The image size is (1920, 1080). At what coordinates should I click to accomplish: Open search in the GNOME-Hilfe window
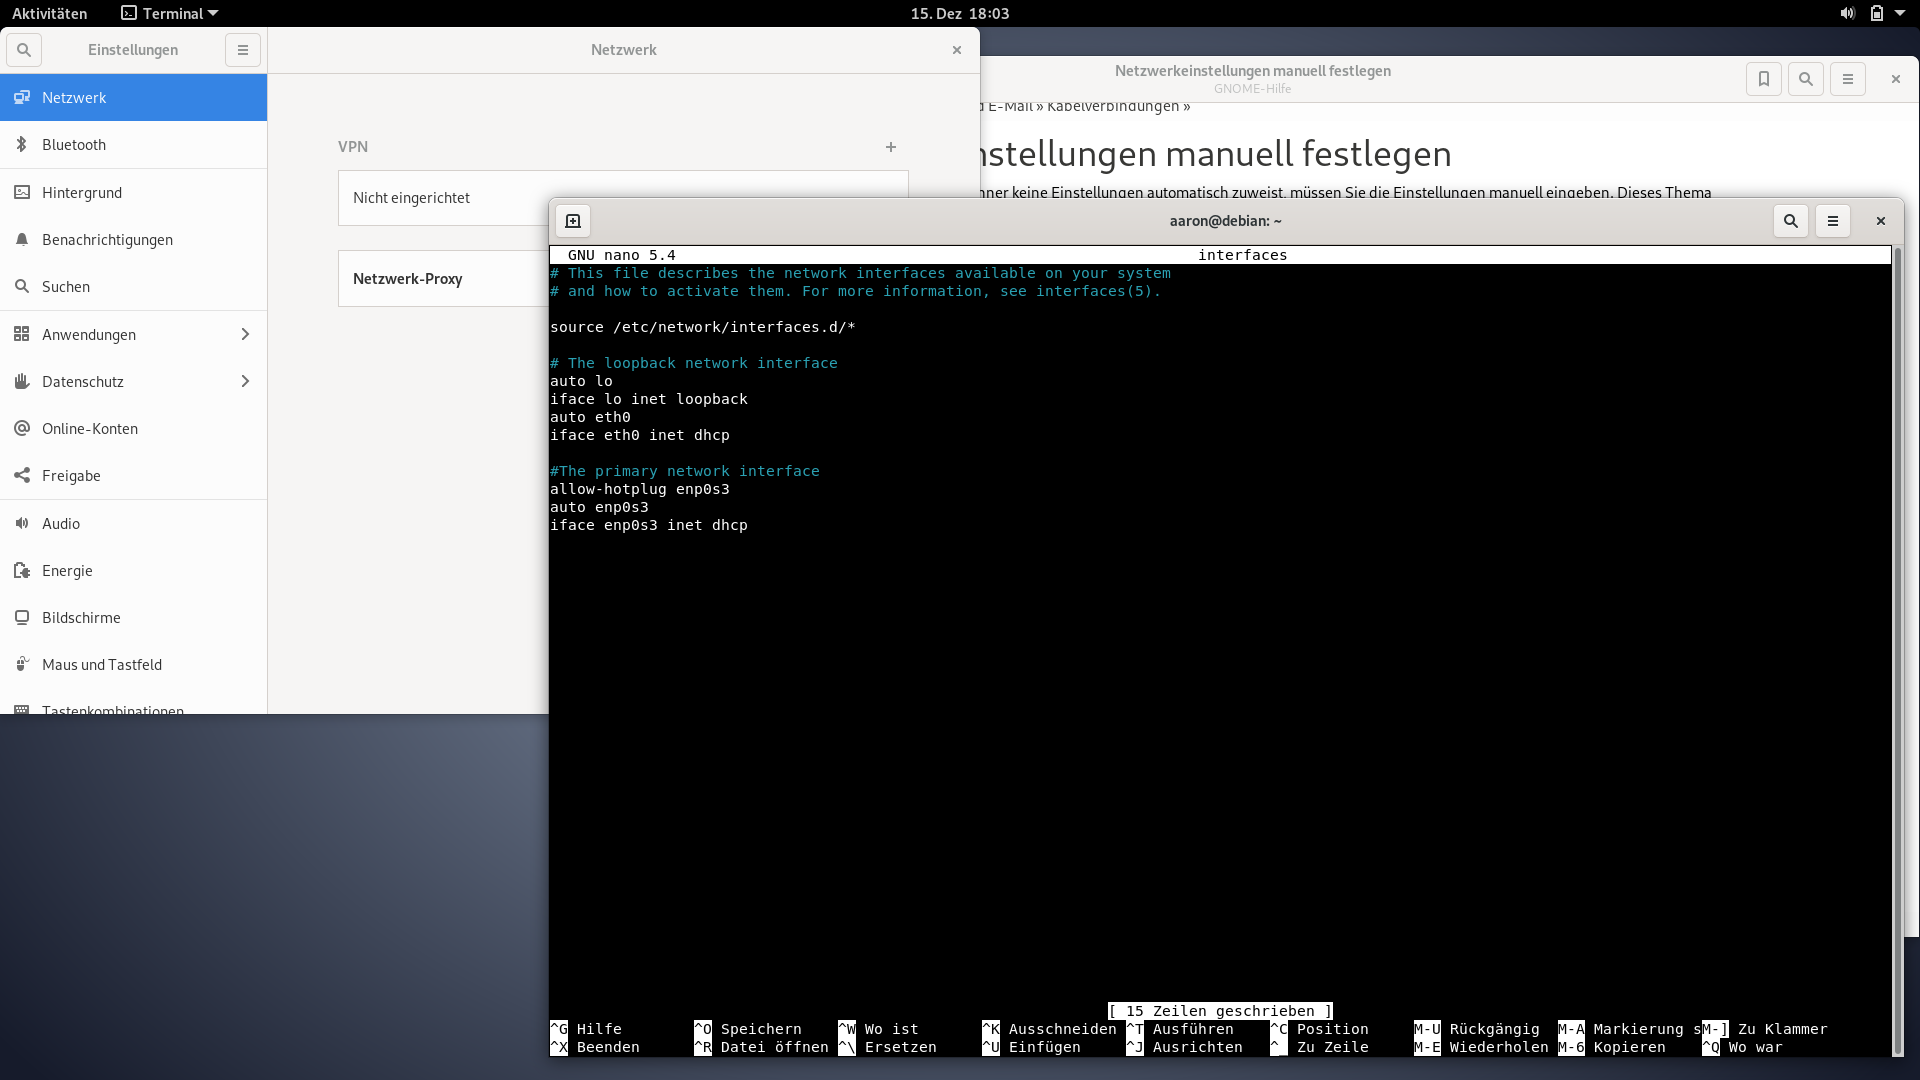1806,79
